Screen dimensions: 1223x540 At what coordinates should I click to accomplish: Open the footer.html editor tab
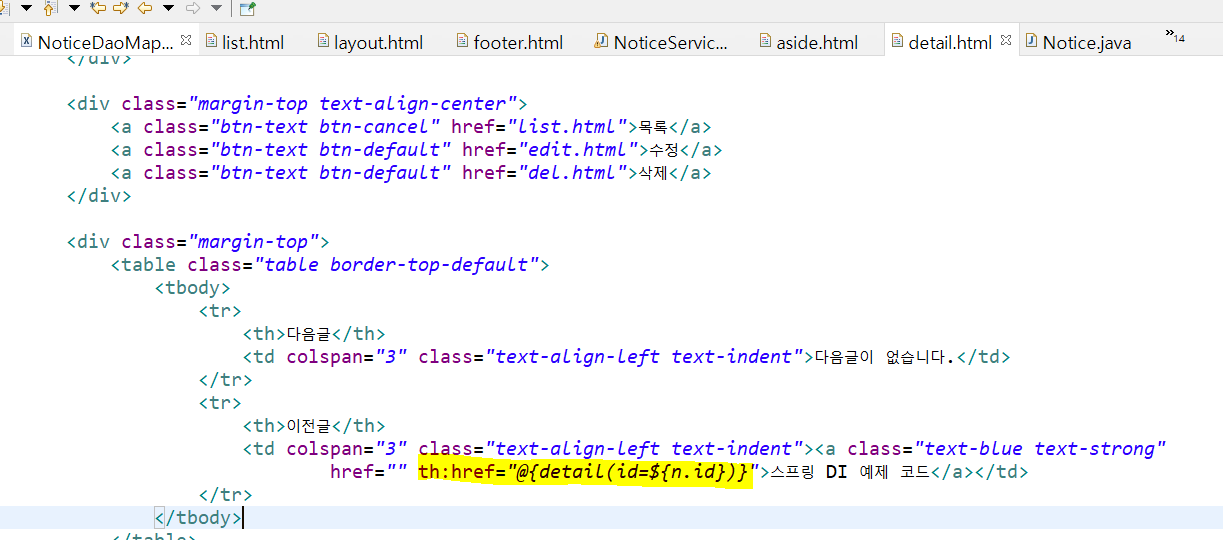tap(518, 42)
